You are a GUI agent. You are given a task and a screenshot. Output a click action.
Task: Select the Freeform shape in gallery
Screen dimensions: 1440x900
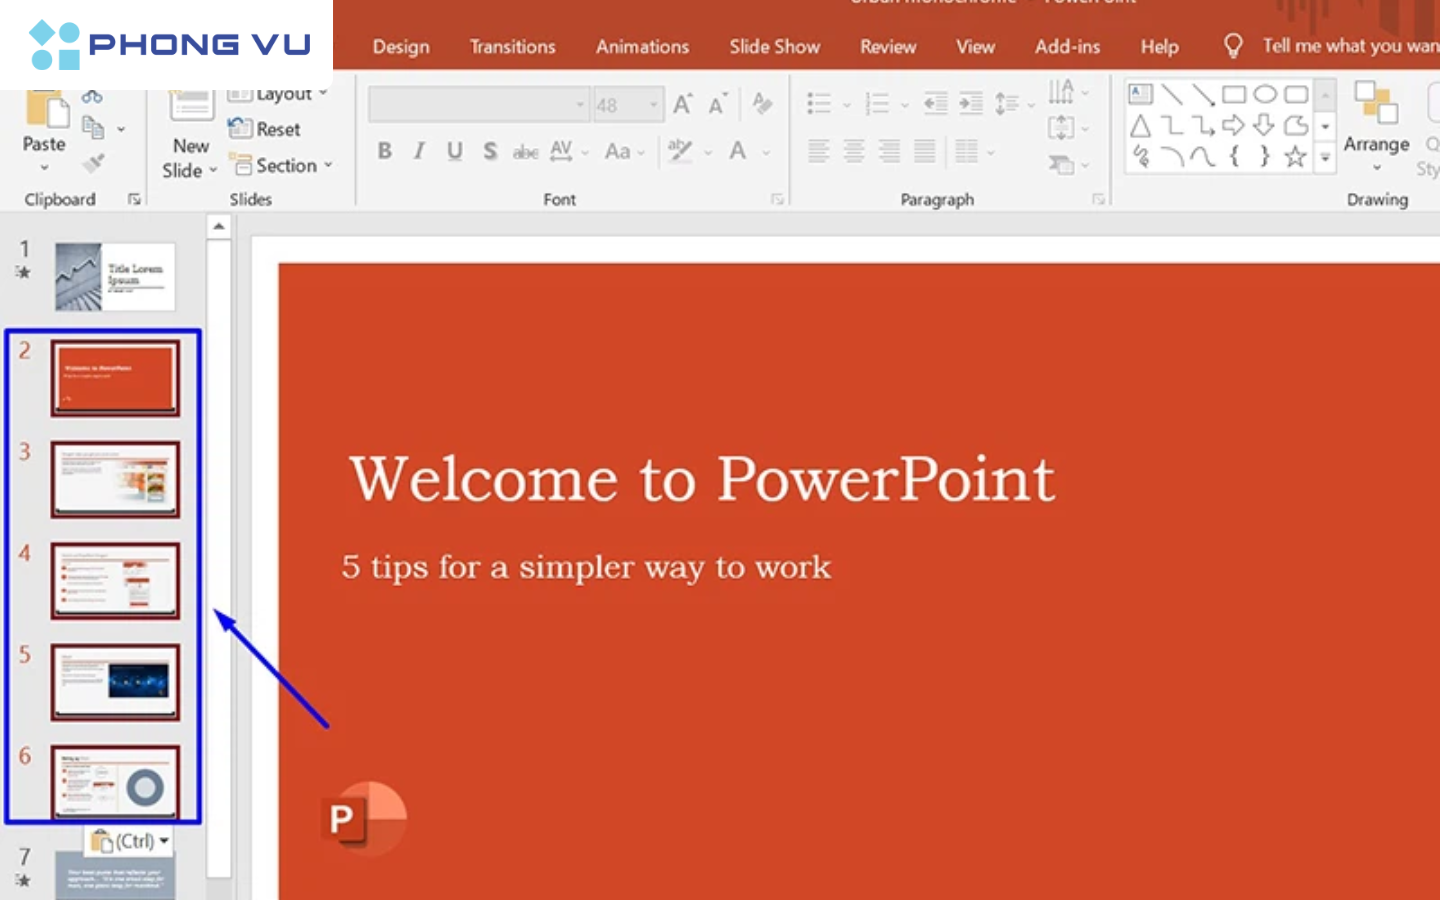point(1296,126)
